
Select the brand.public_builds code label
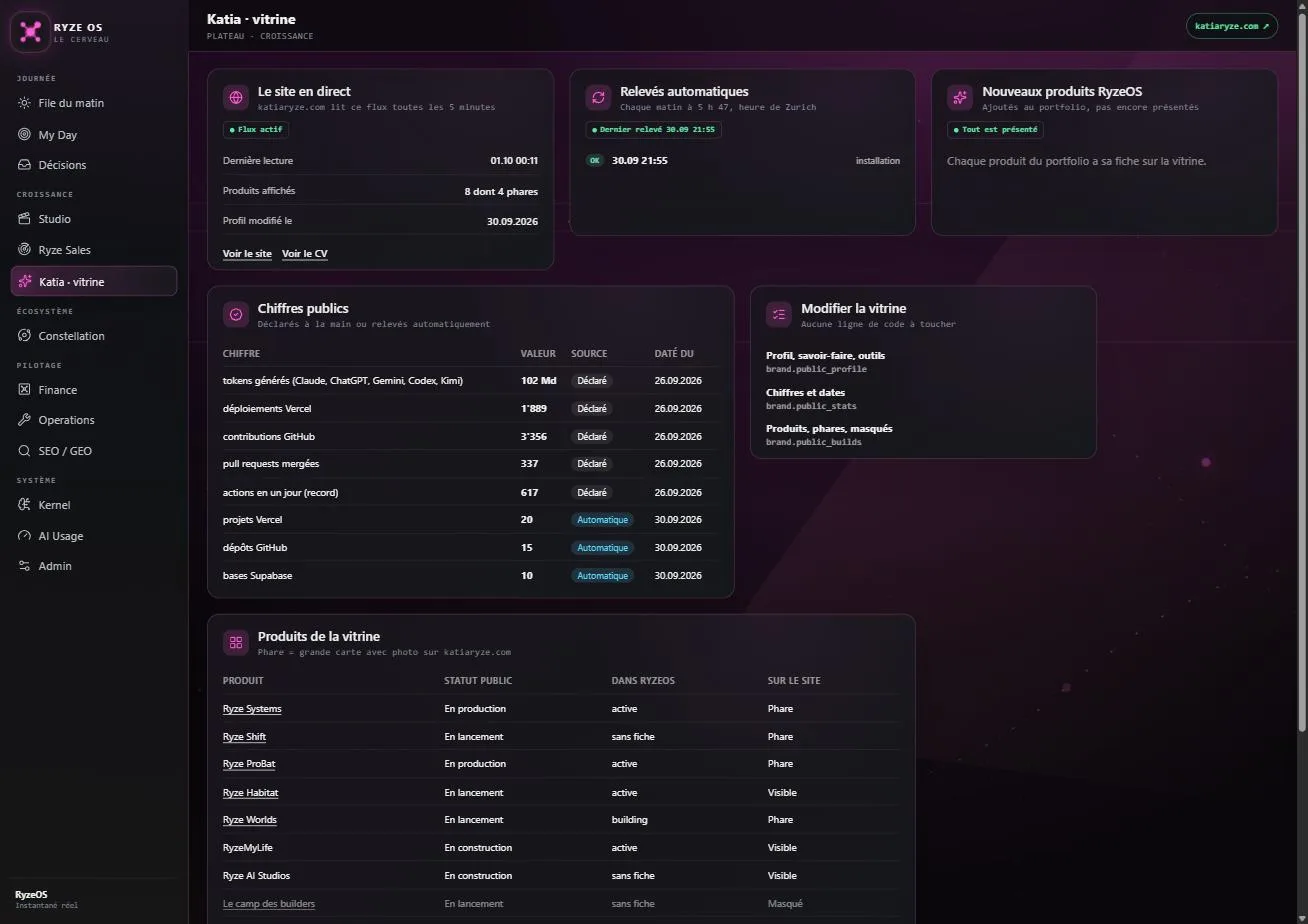[814, 442]
